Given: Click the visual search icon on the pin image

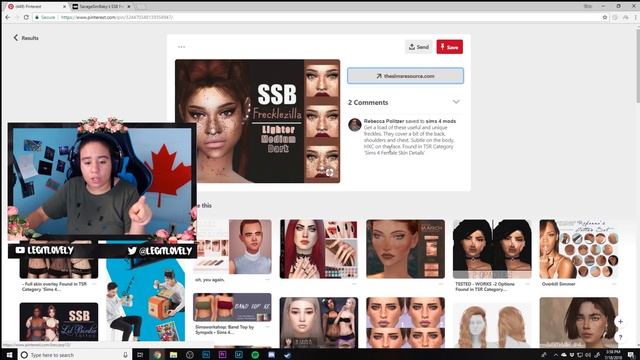Looking at the screenshot, I should coord(329,173).
